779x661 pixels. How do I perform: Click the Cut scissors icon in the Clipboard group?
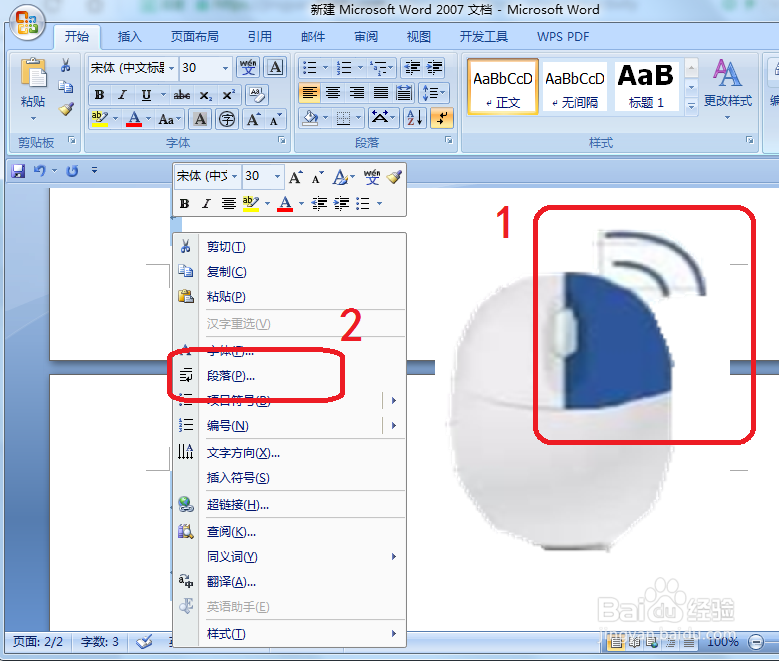(x=66, y=65)
